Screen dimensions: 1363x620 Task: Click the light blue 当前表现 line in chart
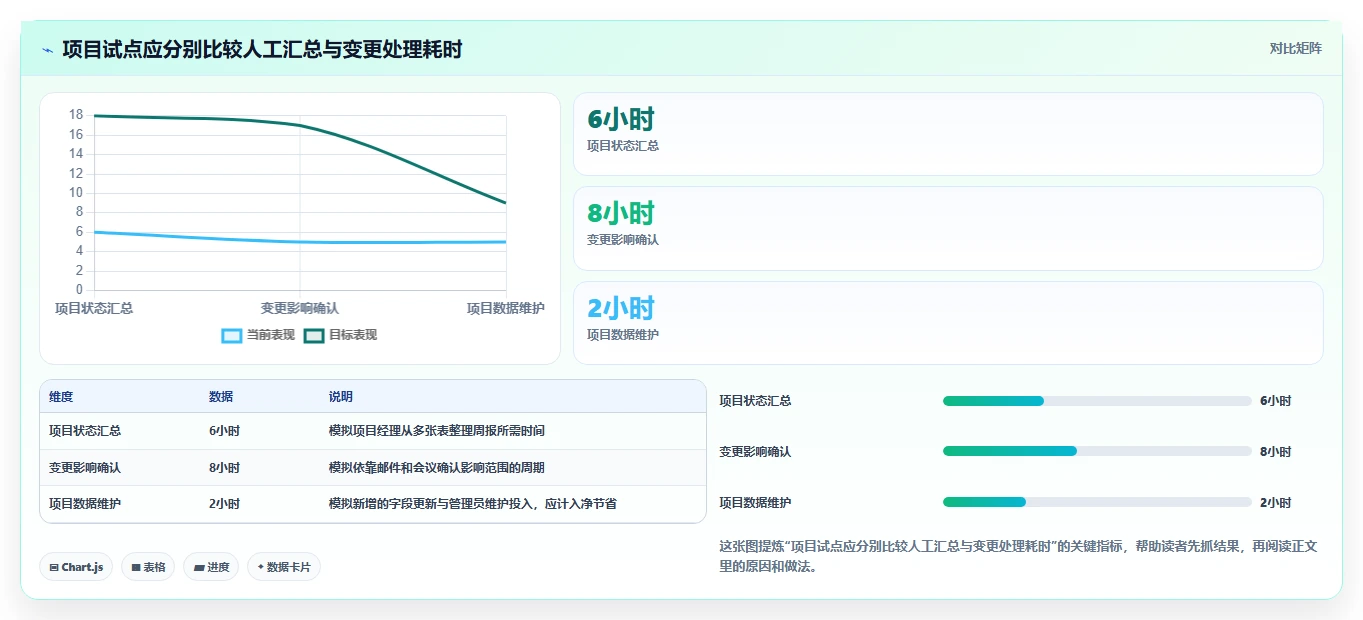[300, 241]
